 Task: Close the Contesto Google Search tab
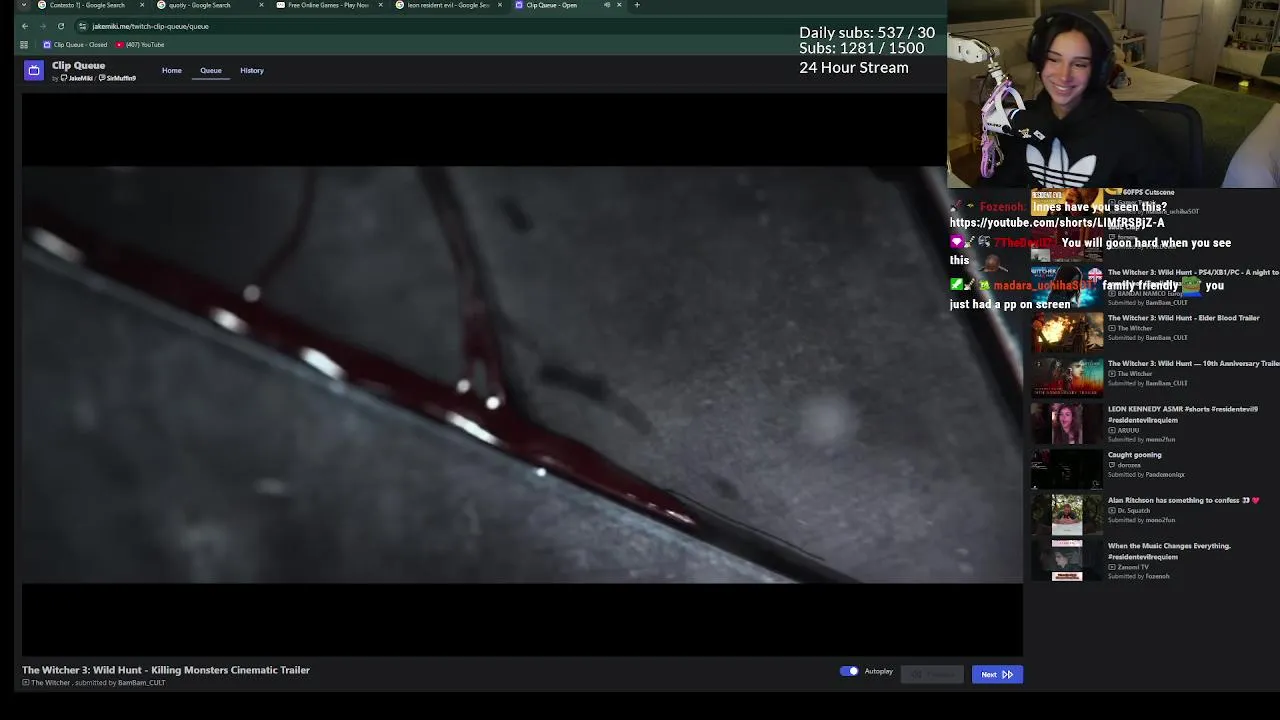(142, 5)
